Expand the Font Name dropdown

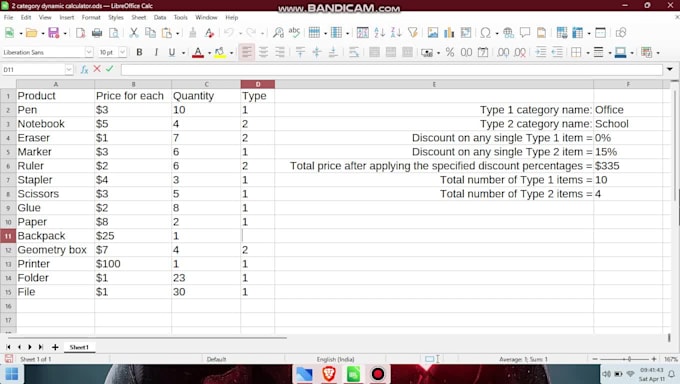tap(88, 52)
